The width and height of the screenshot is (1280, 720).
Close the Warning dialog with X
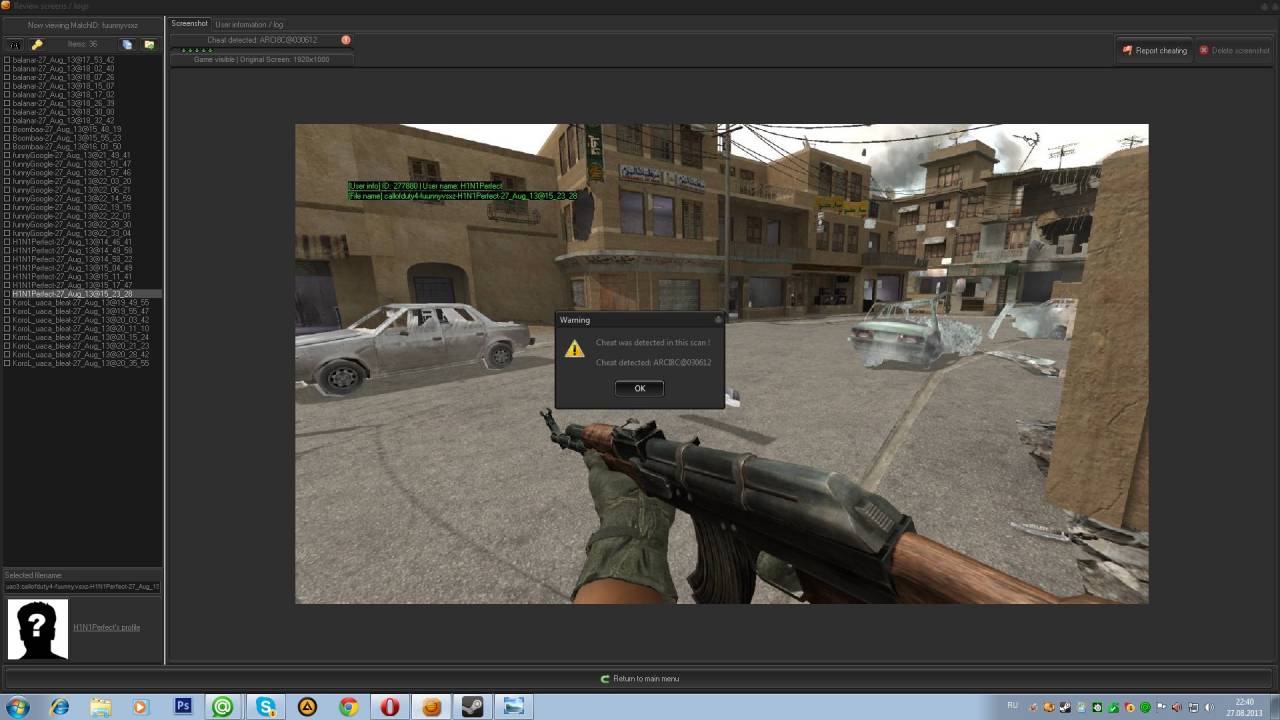pos(717,320)
